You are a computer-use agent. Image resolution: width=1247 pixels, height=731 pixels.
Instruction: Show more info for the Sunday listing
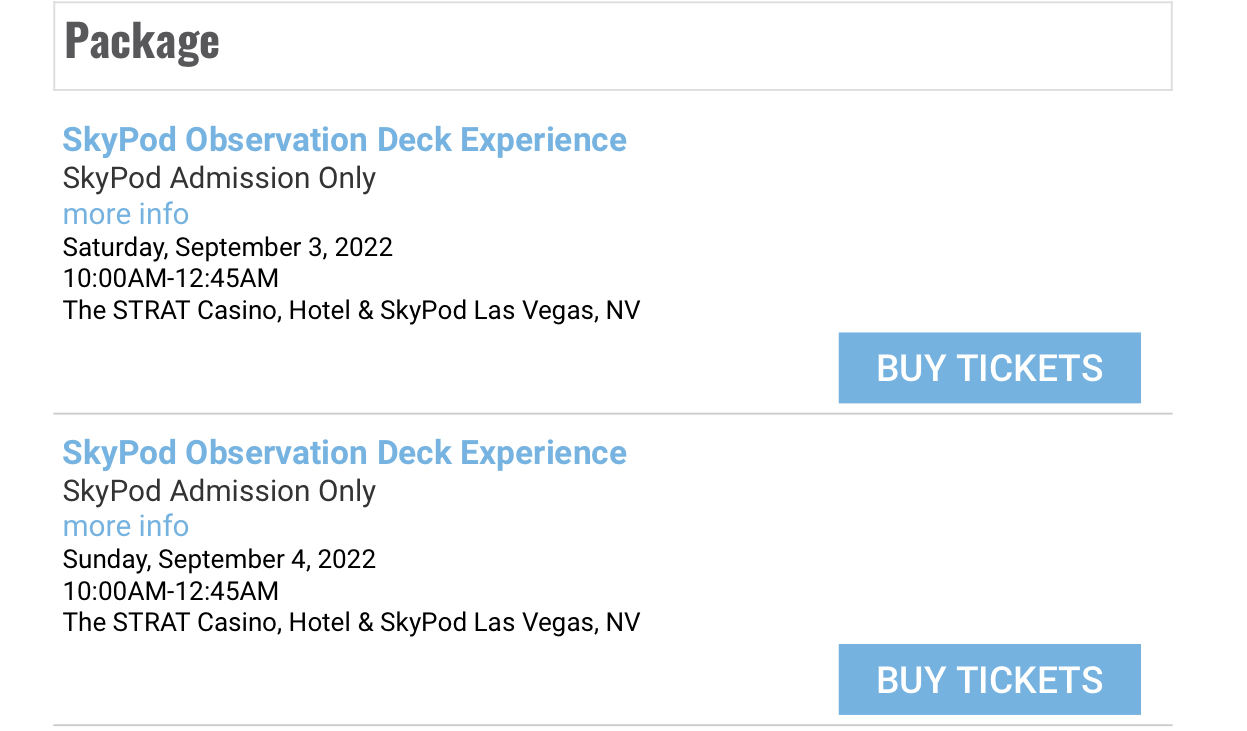click(x=125, y=526)
